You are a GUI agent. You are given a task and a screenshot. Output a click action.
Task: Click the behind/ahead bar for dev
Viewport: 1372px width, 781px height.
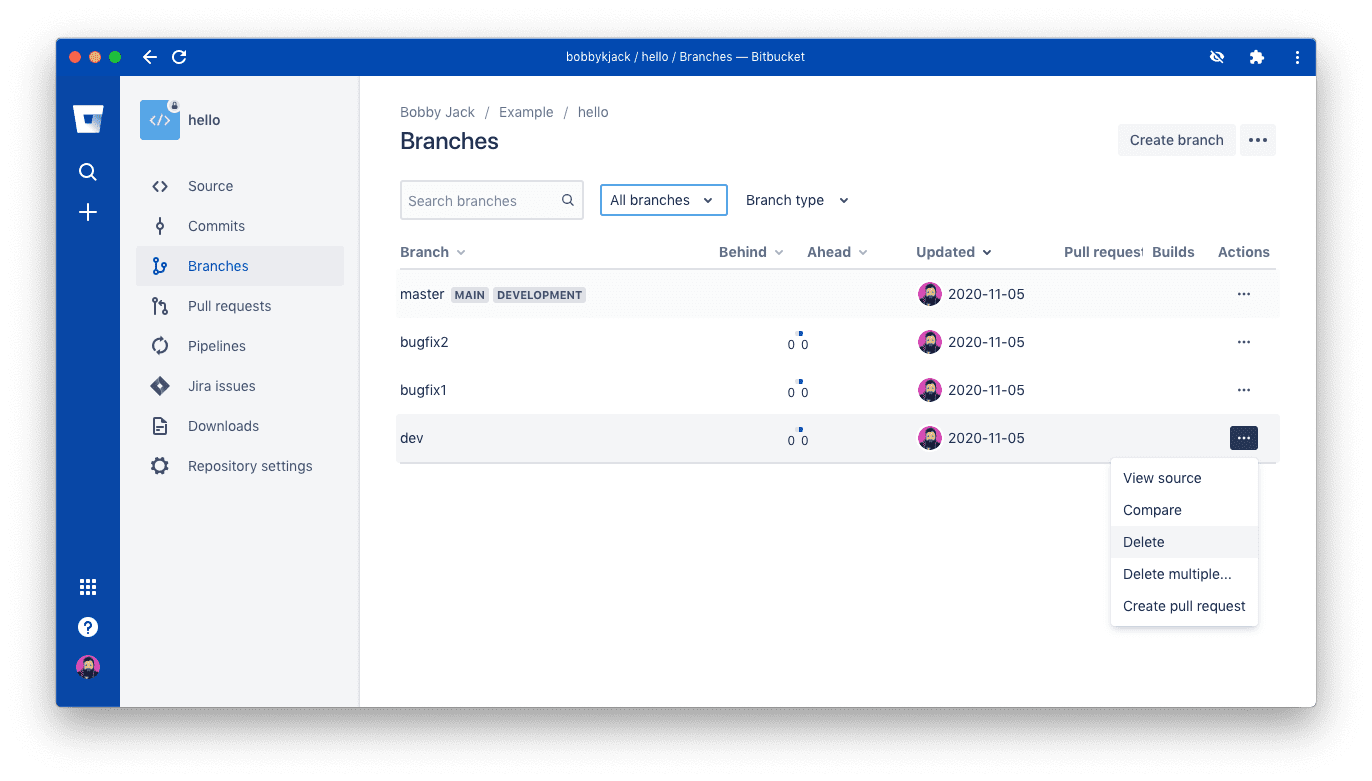pyautogui.click(x=798, y=438)
